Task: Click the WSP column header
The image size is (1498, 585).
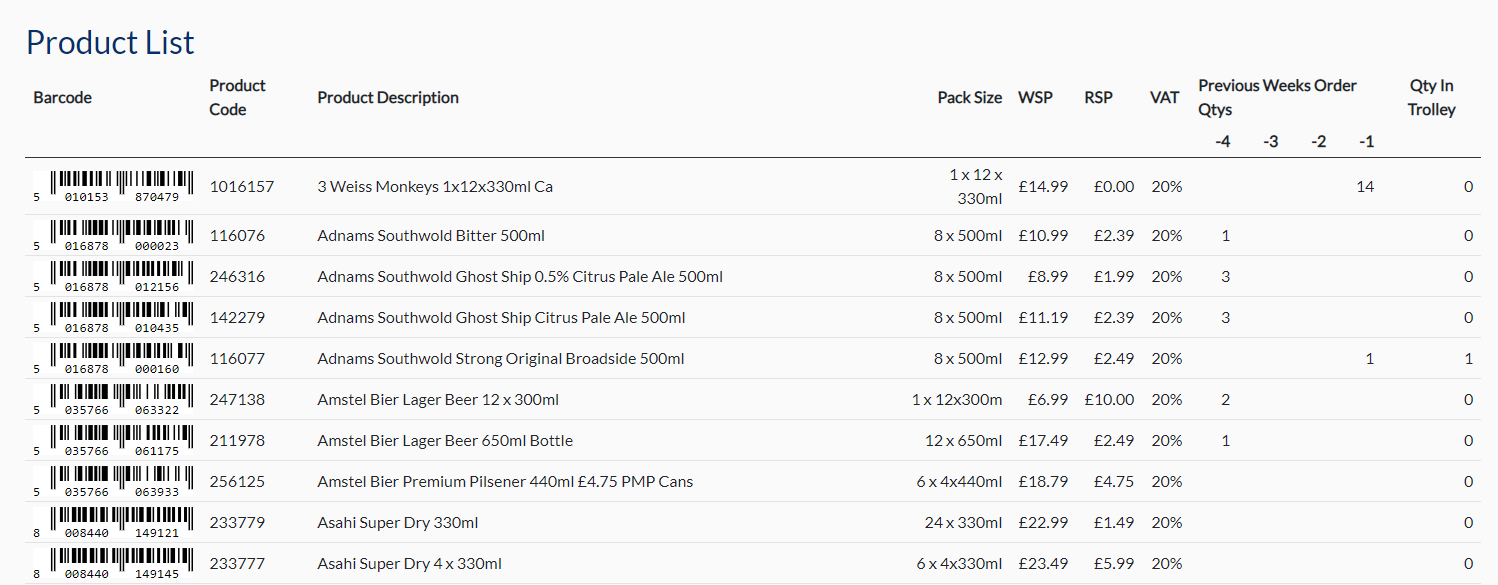Action: click(1035, 97)
